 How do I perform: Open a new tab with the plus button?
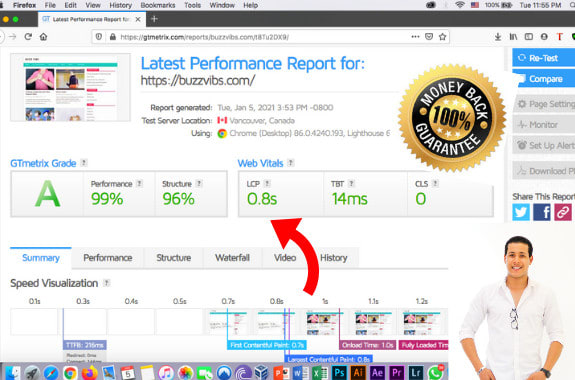tap(154, 19)
